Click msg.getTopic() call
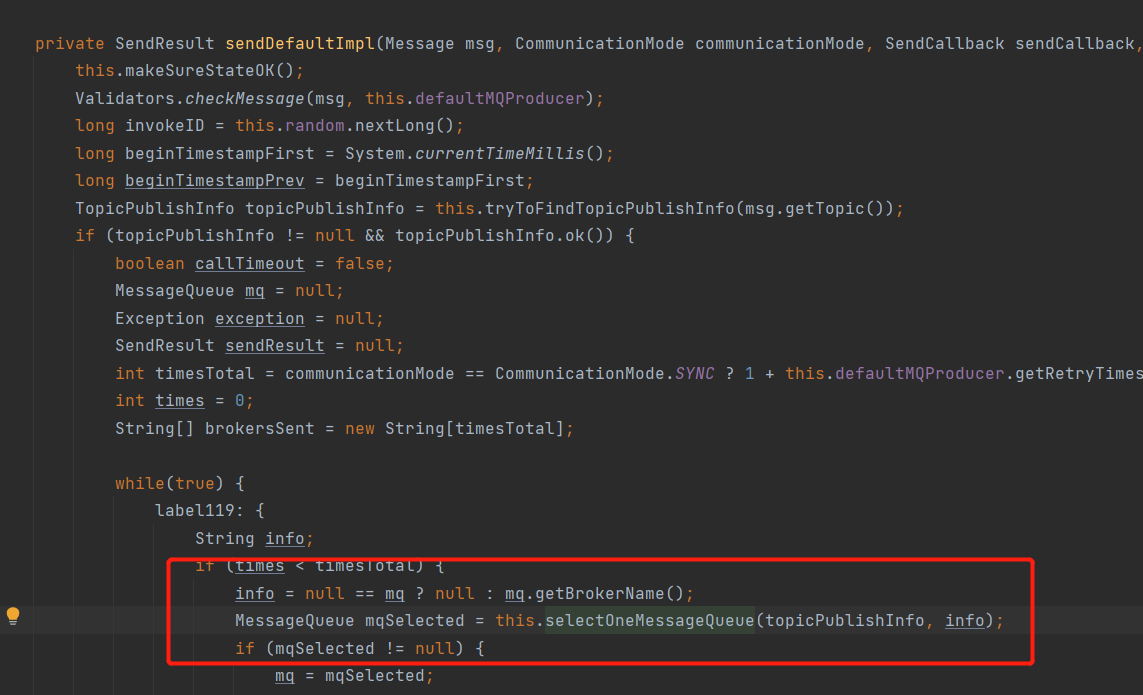 click(814, 209)
